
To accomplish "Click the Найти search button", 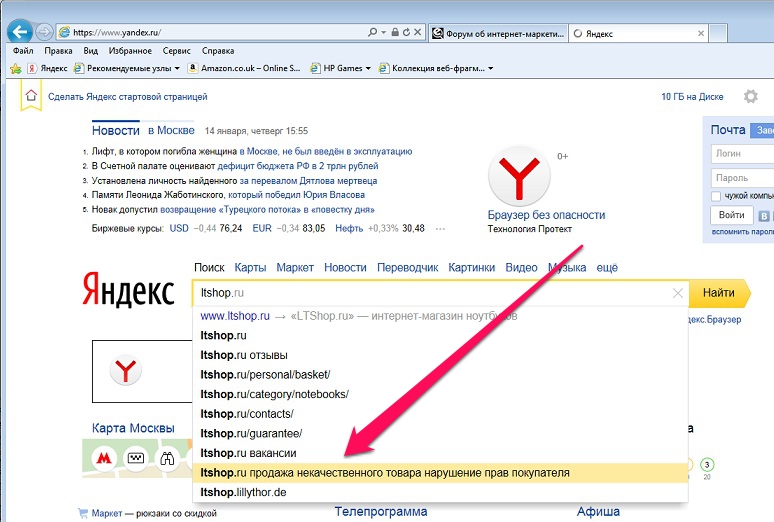I will (719, 293).
